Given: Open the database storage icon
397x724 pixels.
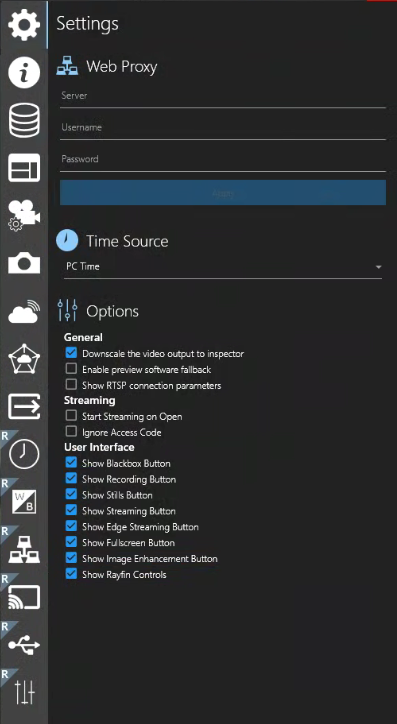Looking at the screenshot, I should [x=24, y=120].
